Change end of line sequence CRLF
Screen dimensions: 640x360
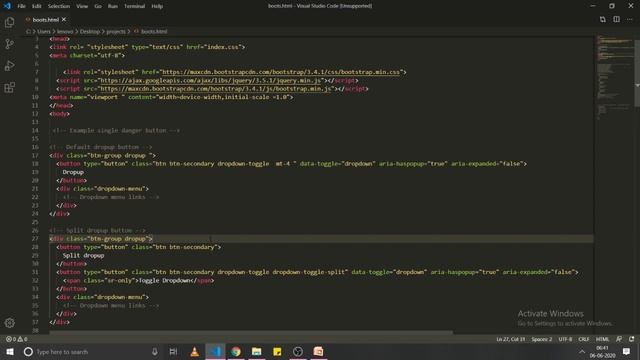pos(584,339)
